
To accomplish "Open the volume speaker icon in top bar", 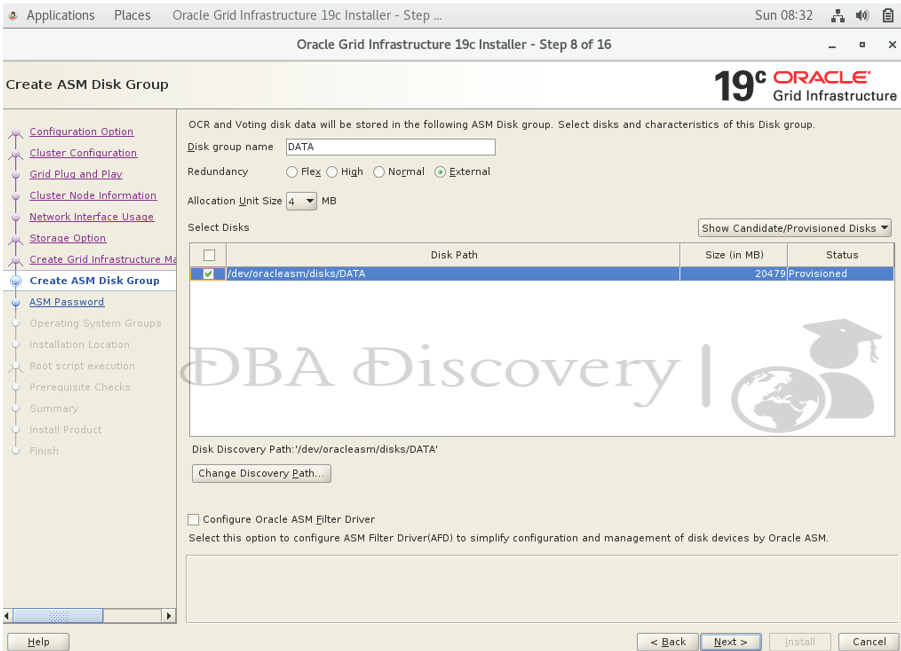I will pos(862,16).
